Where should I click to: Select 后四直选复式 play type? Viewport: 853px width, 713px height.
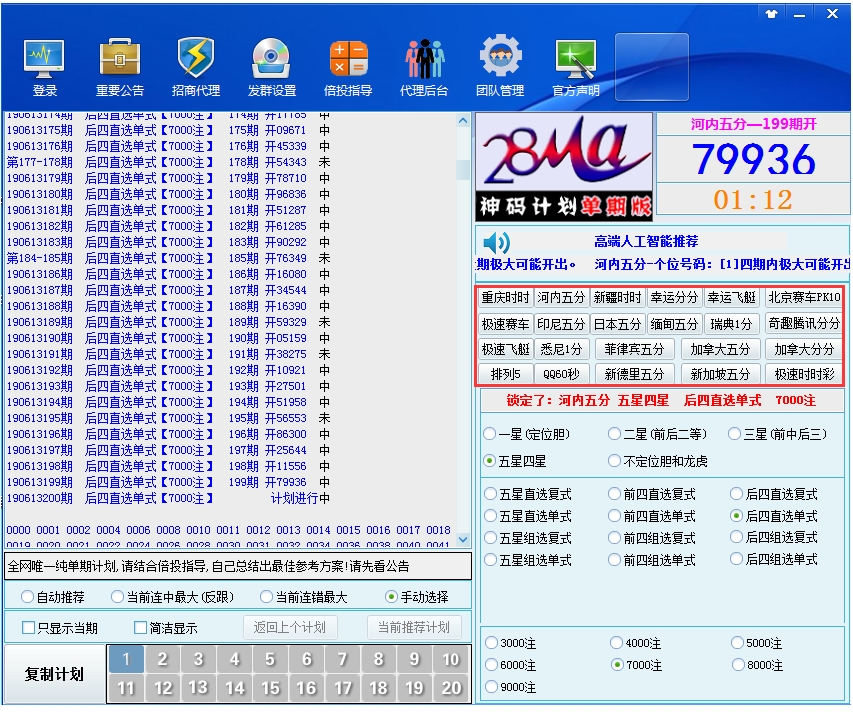pos(738,494)
